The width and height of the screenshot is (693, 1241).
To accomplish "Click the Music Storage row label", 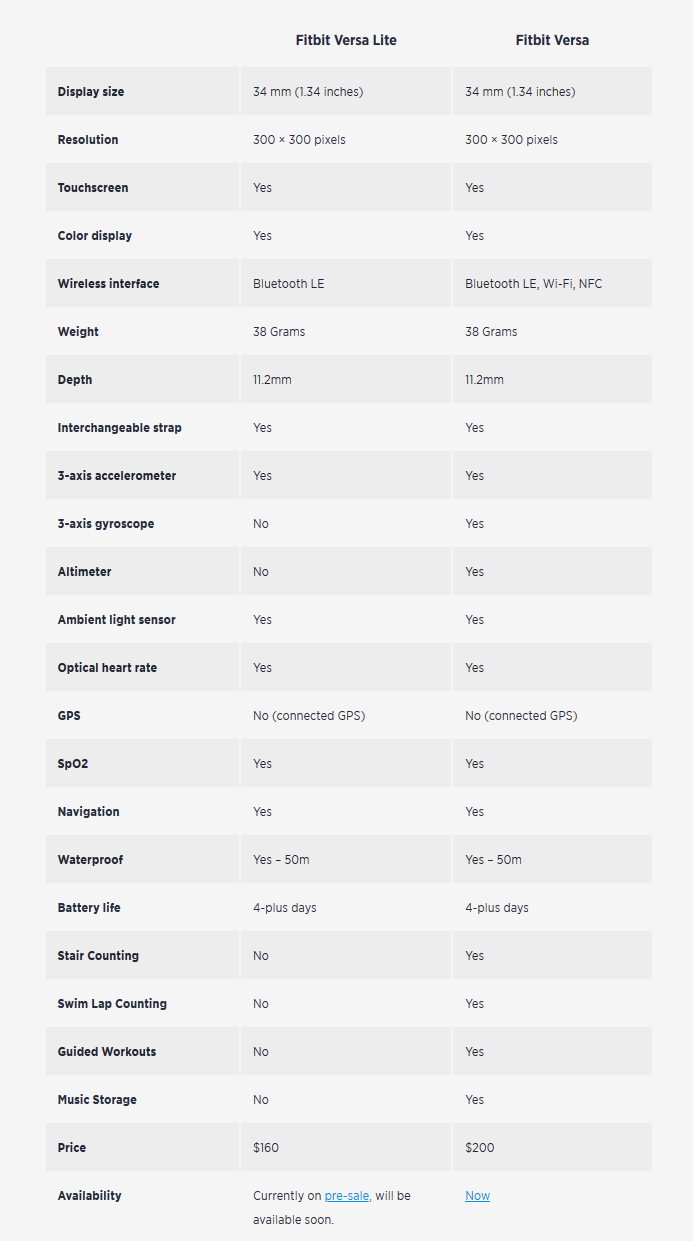I will [x=97, y=1100].
